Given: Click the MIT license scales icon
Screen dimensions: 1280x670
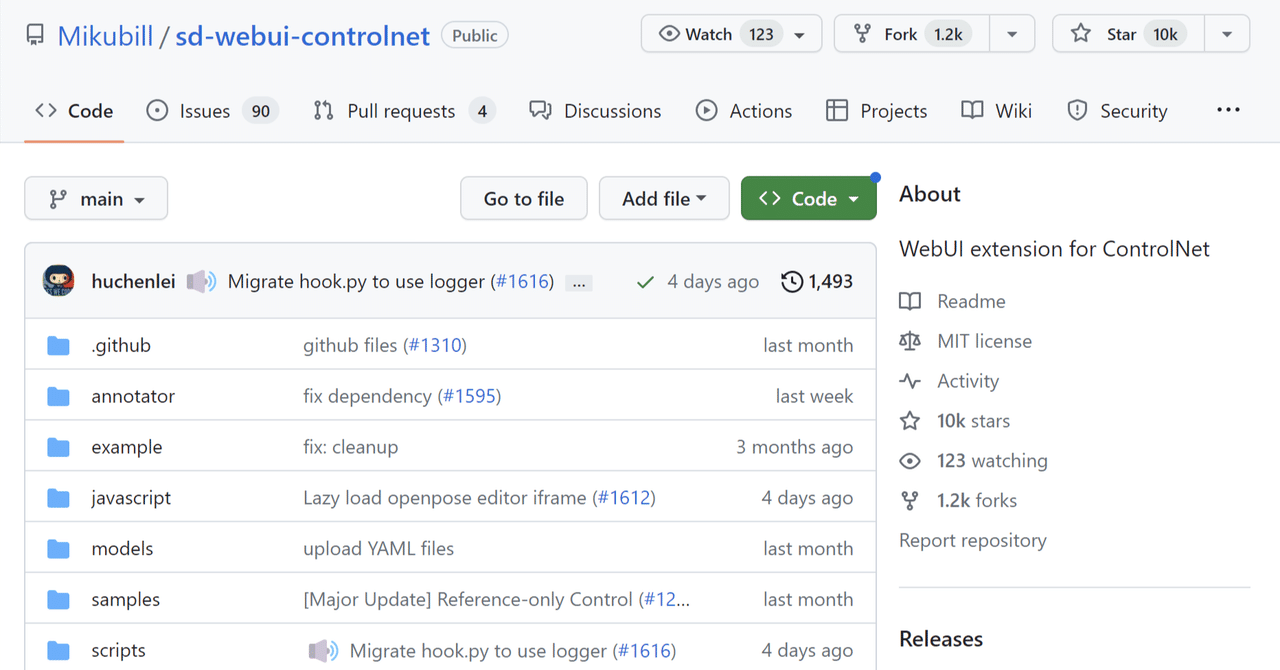Looking at the screenshot, I should click(x=911, y=341).
